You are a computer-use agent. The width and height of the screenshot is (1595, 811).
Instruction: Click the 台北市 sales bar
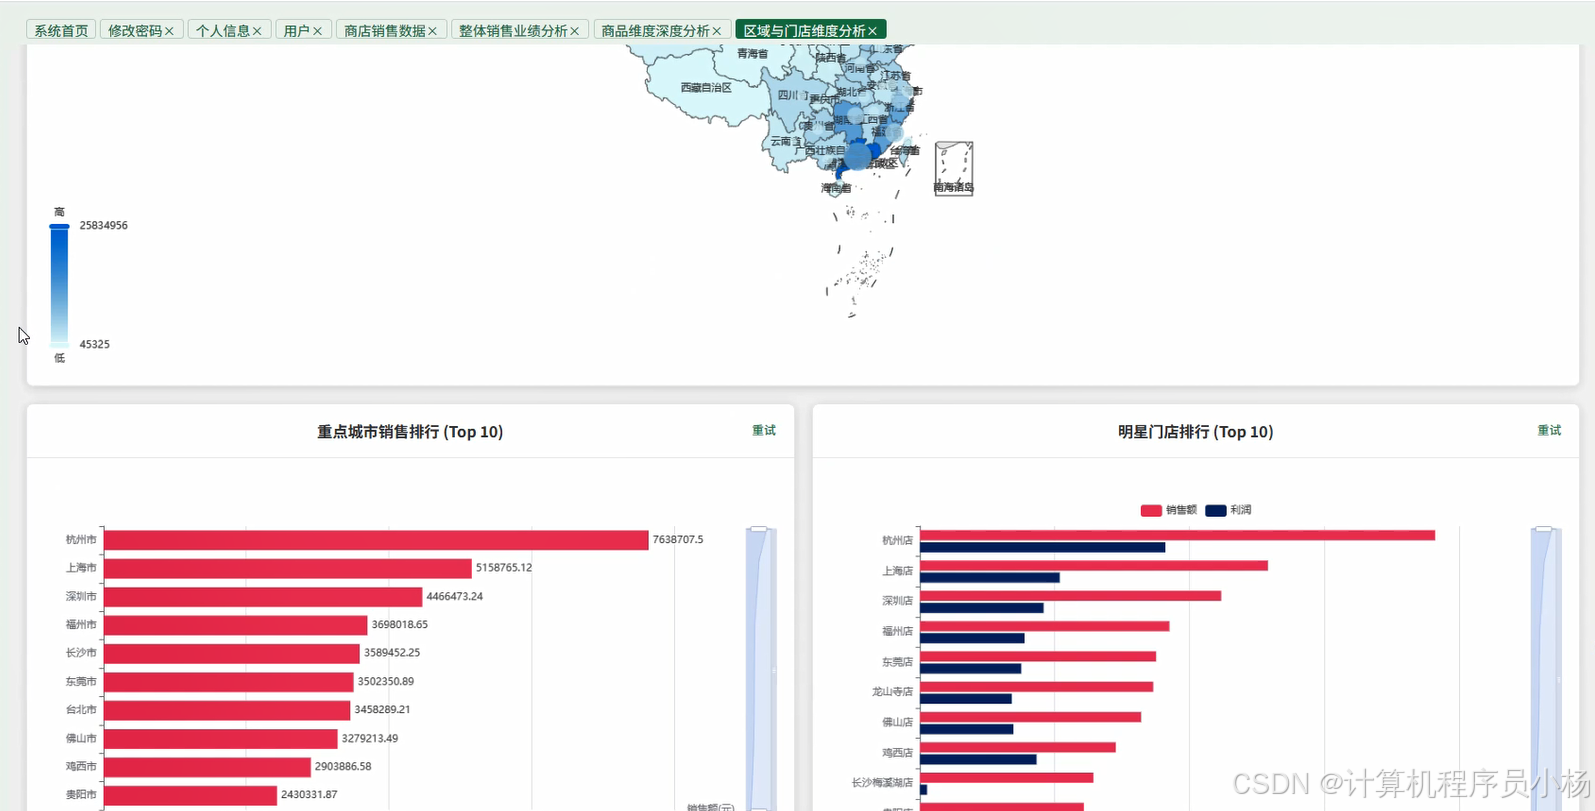[x=227, y=710]
